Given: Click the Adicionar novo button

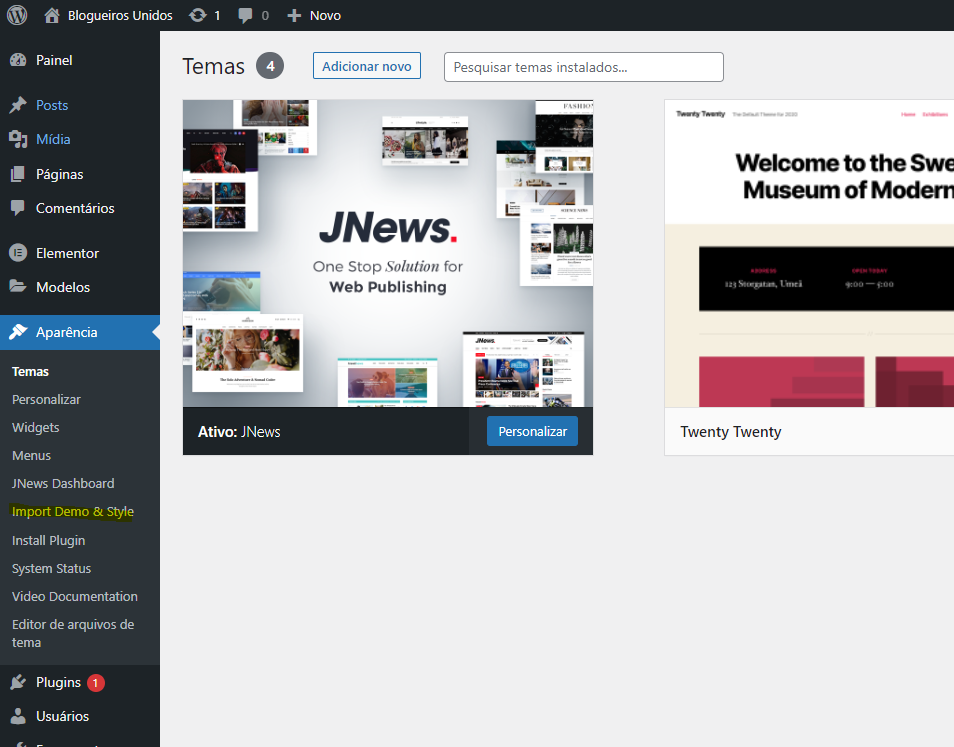Looking at the screenshot, I should click(x=367, y=66).
